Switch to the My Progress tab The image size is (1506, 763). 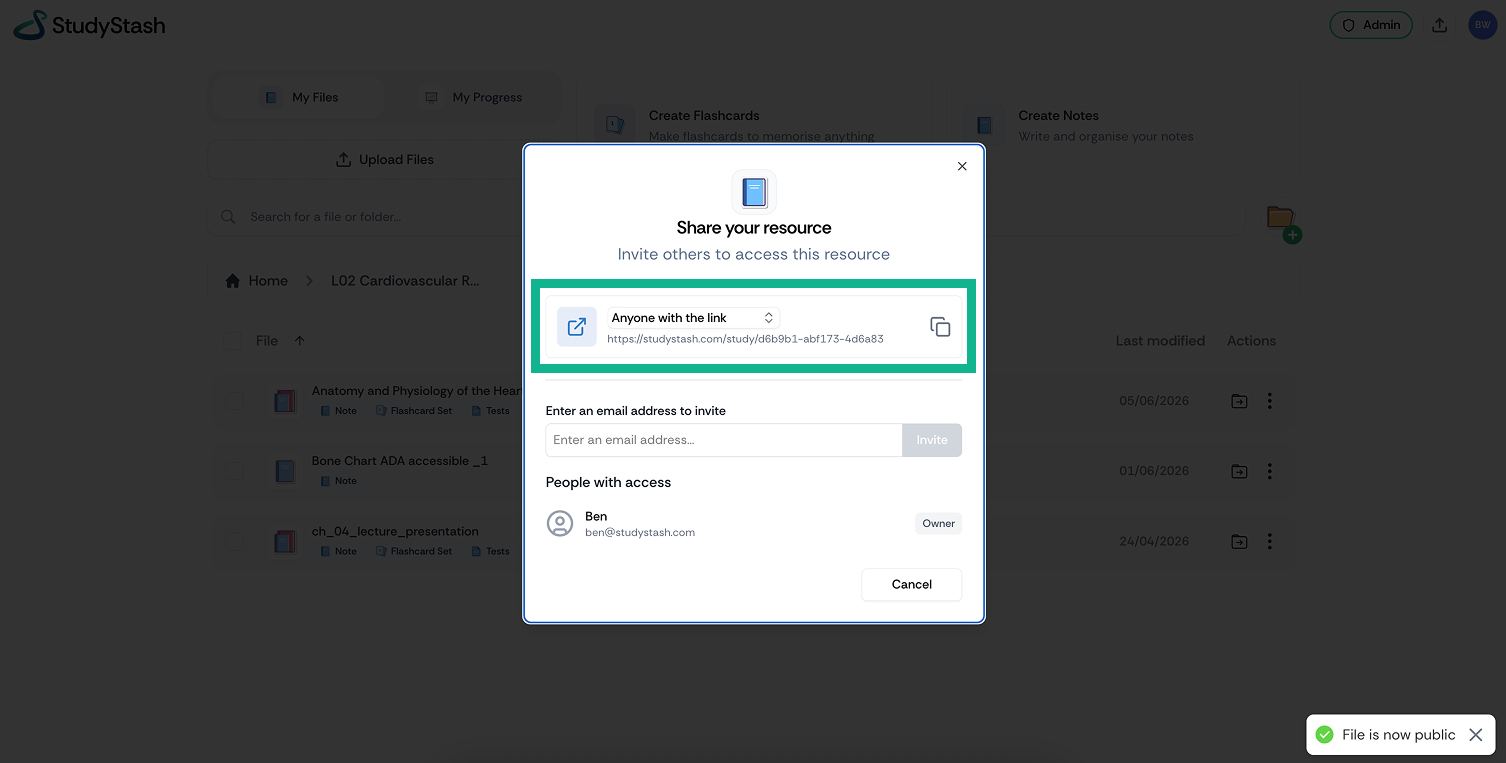(x=473, y=97)
